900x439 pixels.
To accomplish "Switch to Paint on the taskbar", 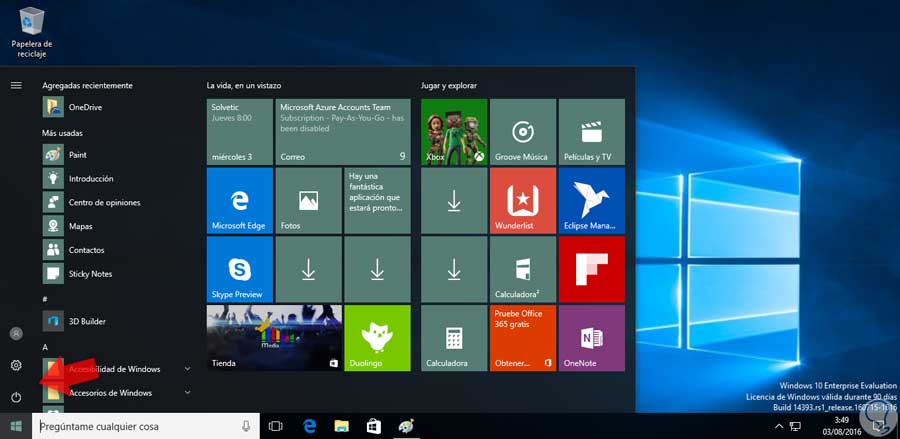I will [406, 426].
